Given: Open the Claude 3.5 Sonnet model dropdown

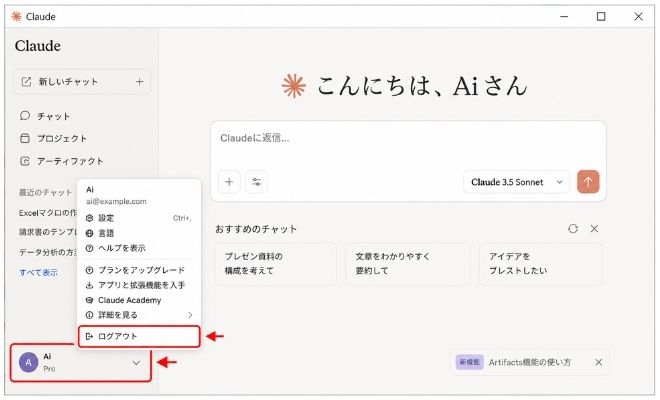Looking at the screenshot, I should (516, 182).
